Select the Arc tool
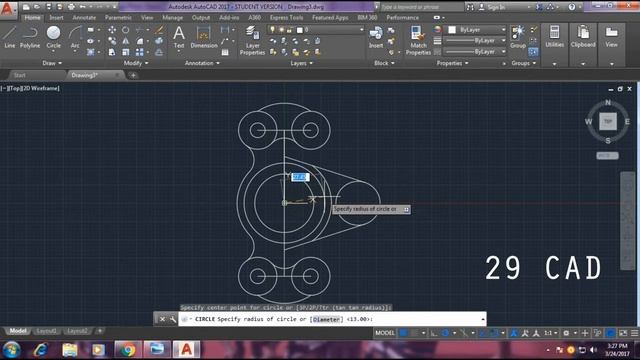The height and width of the screenshot is (360, 640). click(75, 37)
